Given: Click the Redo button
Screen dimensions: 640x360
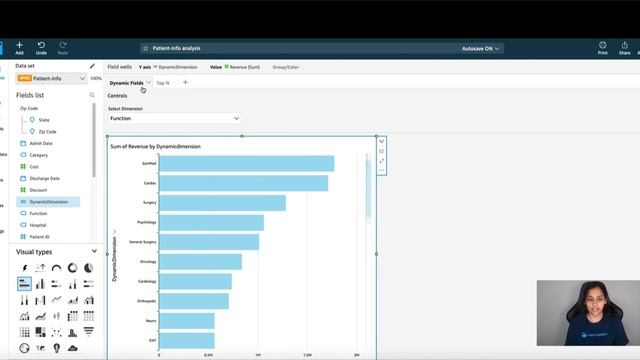Looking at the screenshot, I should (63, 48).
